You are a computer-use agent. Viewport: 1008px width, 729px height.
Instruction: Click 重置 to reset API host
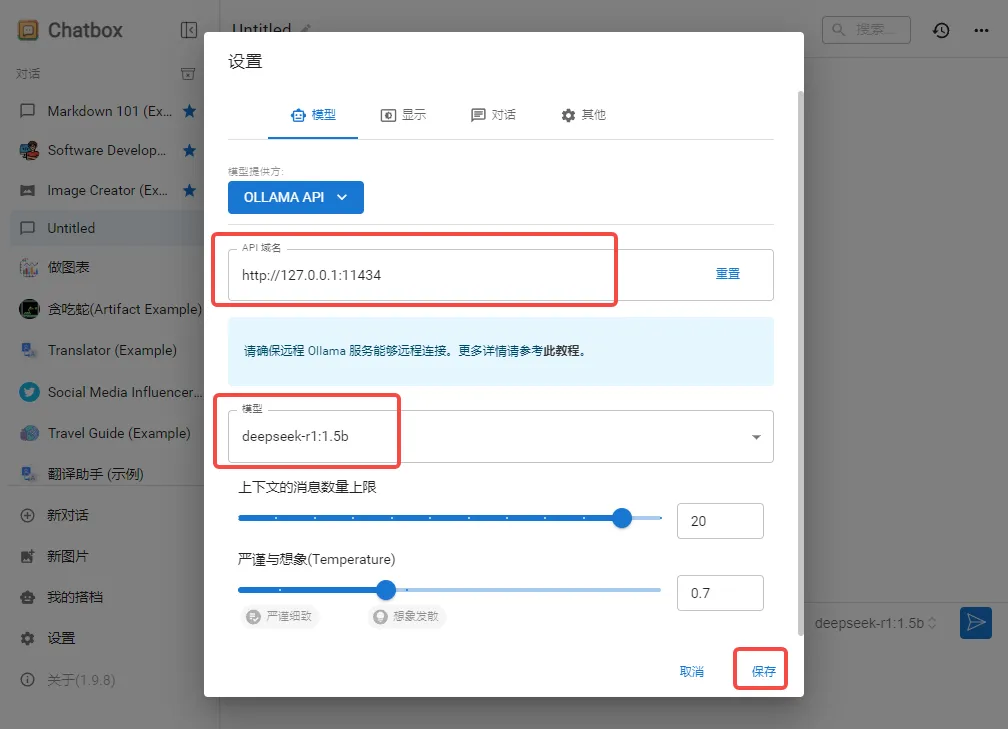point(727,274)
